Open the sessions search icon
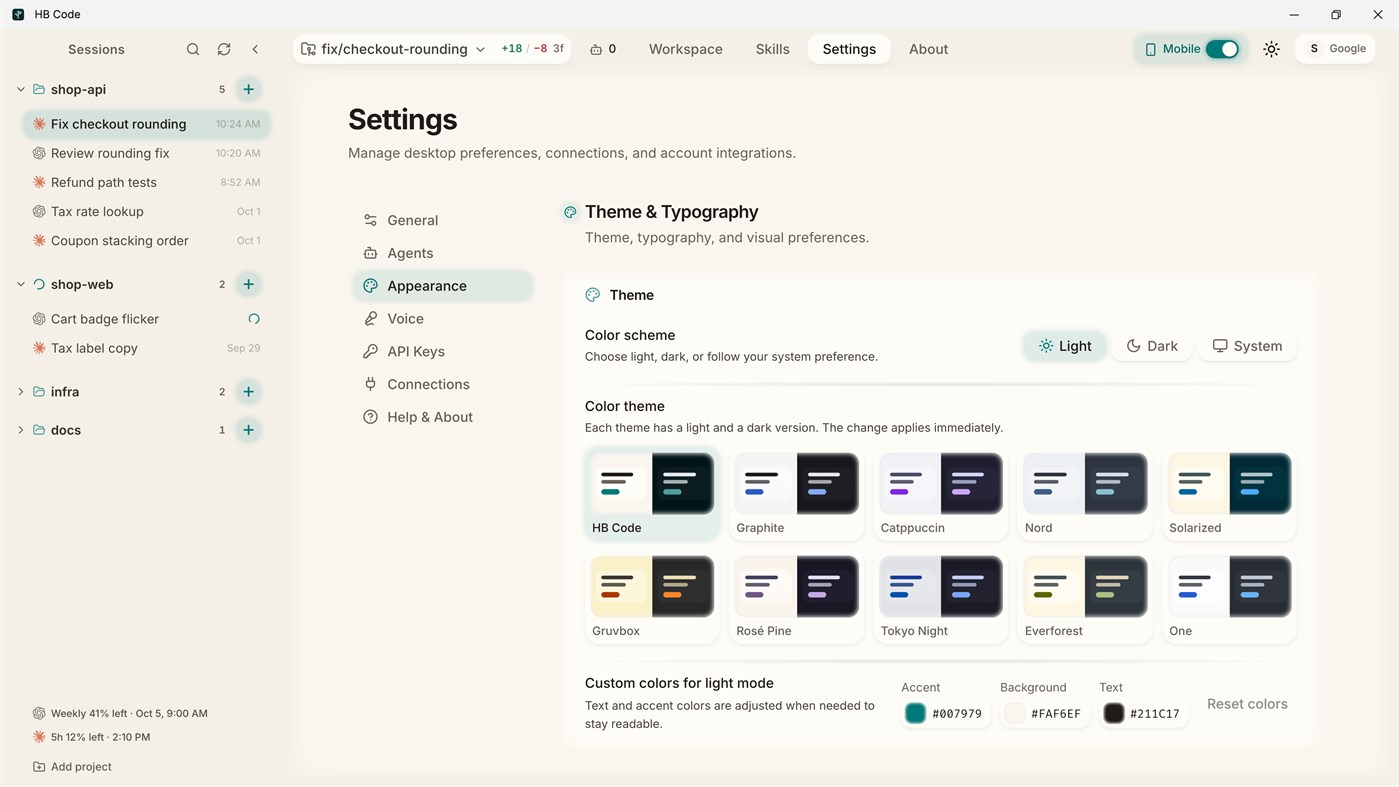The image size is (1399, 787). tap(193, 49)
